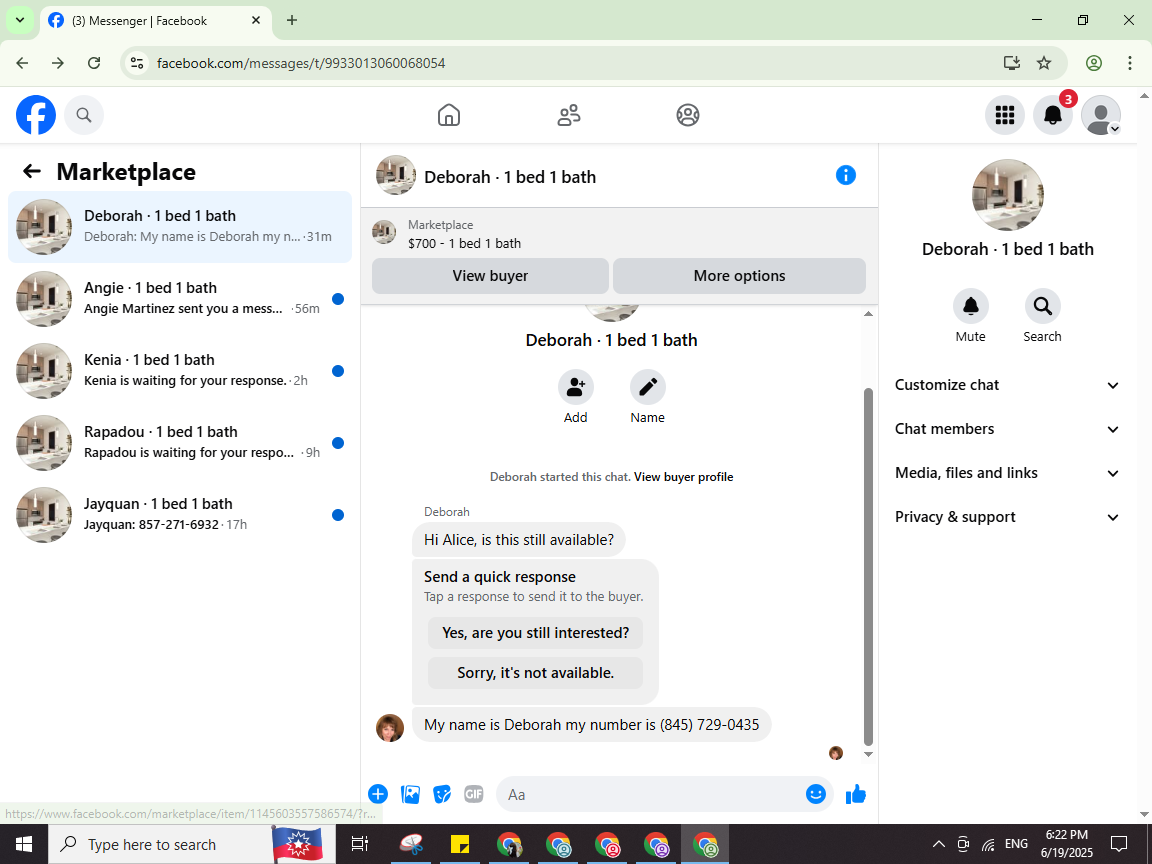1152x864 pixels.
Task: Open Deborah 1 bed 1 bath conversation
Action: tap(180, 227)
